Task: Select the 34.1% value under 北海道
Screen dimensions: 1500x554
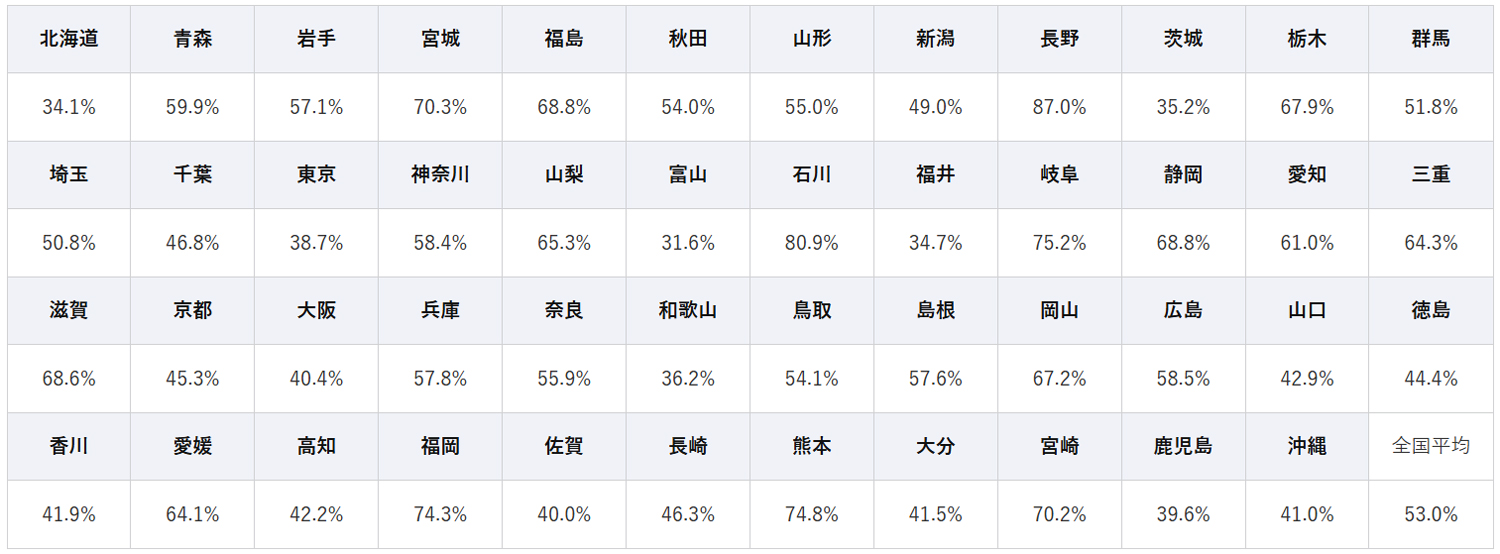Action: [69, 107]
